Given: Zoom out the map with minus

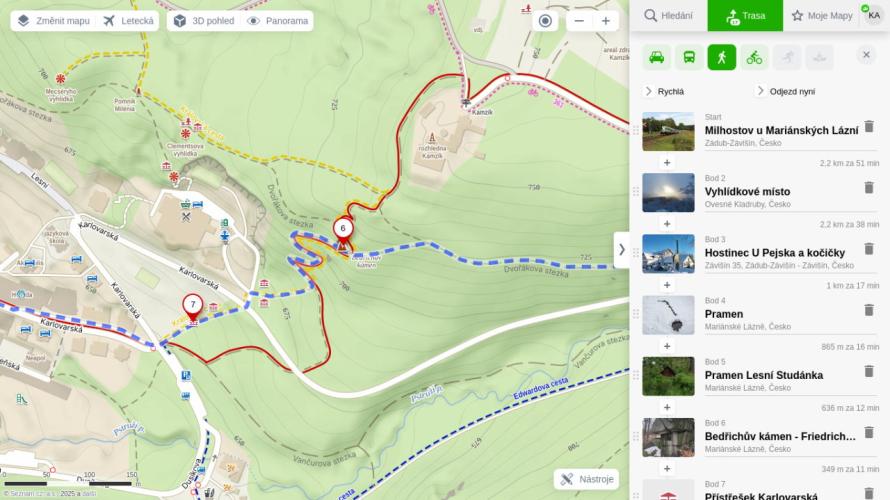Looking at the screenshot, I should tap(579, 21).
